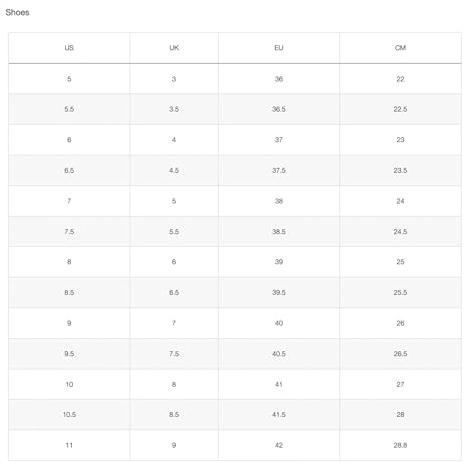Click EU size 40 cell
The width and height of the screenshot is (465, 465).
coord(279,323)
